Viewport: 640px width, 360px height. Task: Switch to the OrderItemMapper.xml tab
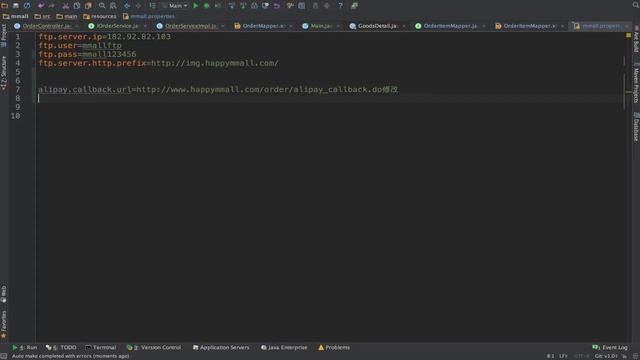coord(529,26)
